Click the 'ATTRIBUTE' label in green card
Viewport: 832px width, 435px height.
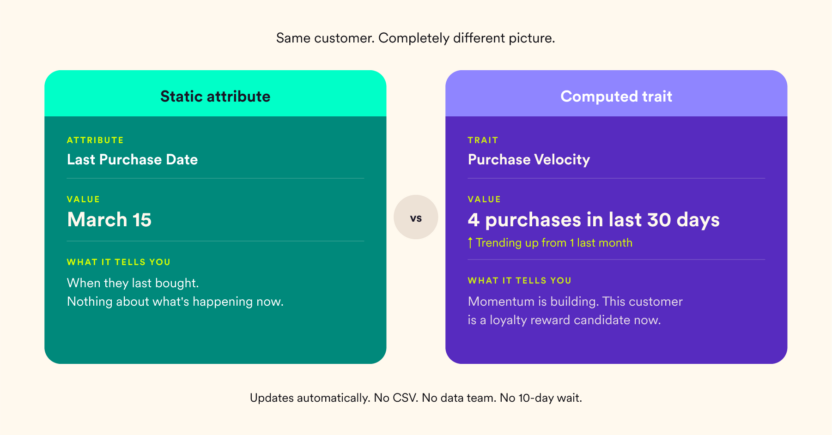click(96, 140)
